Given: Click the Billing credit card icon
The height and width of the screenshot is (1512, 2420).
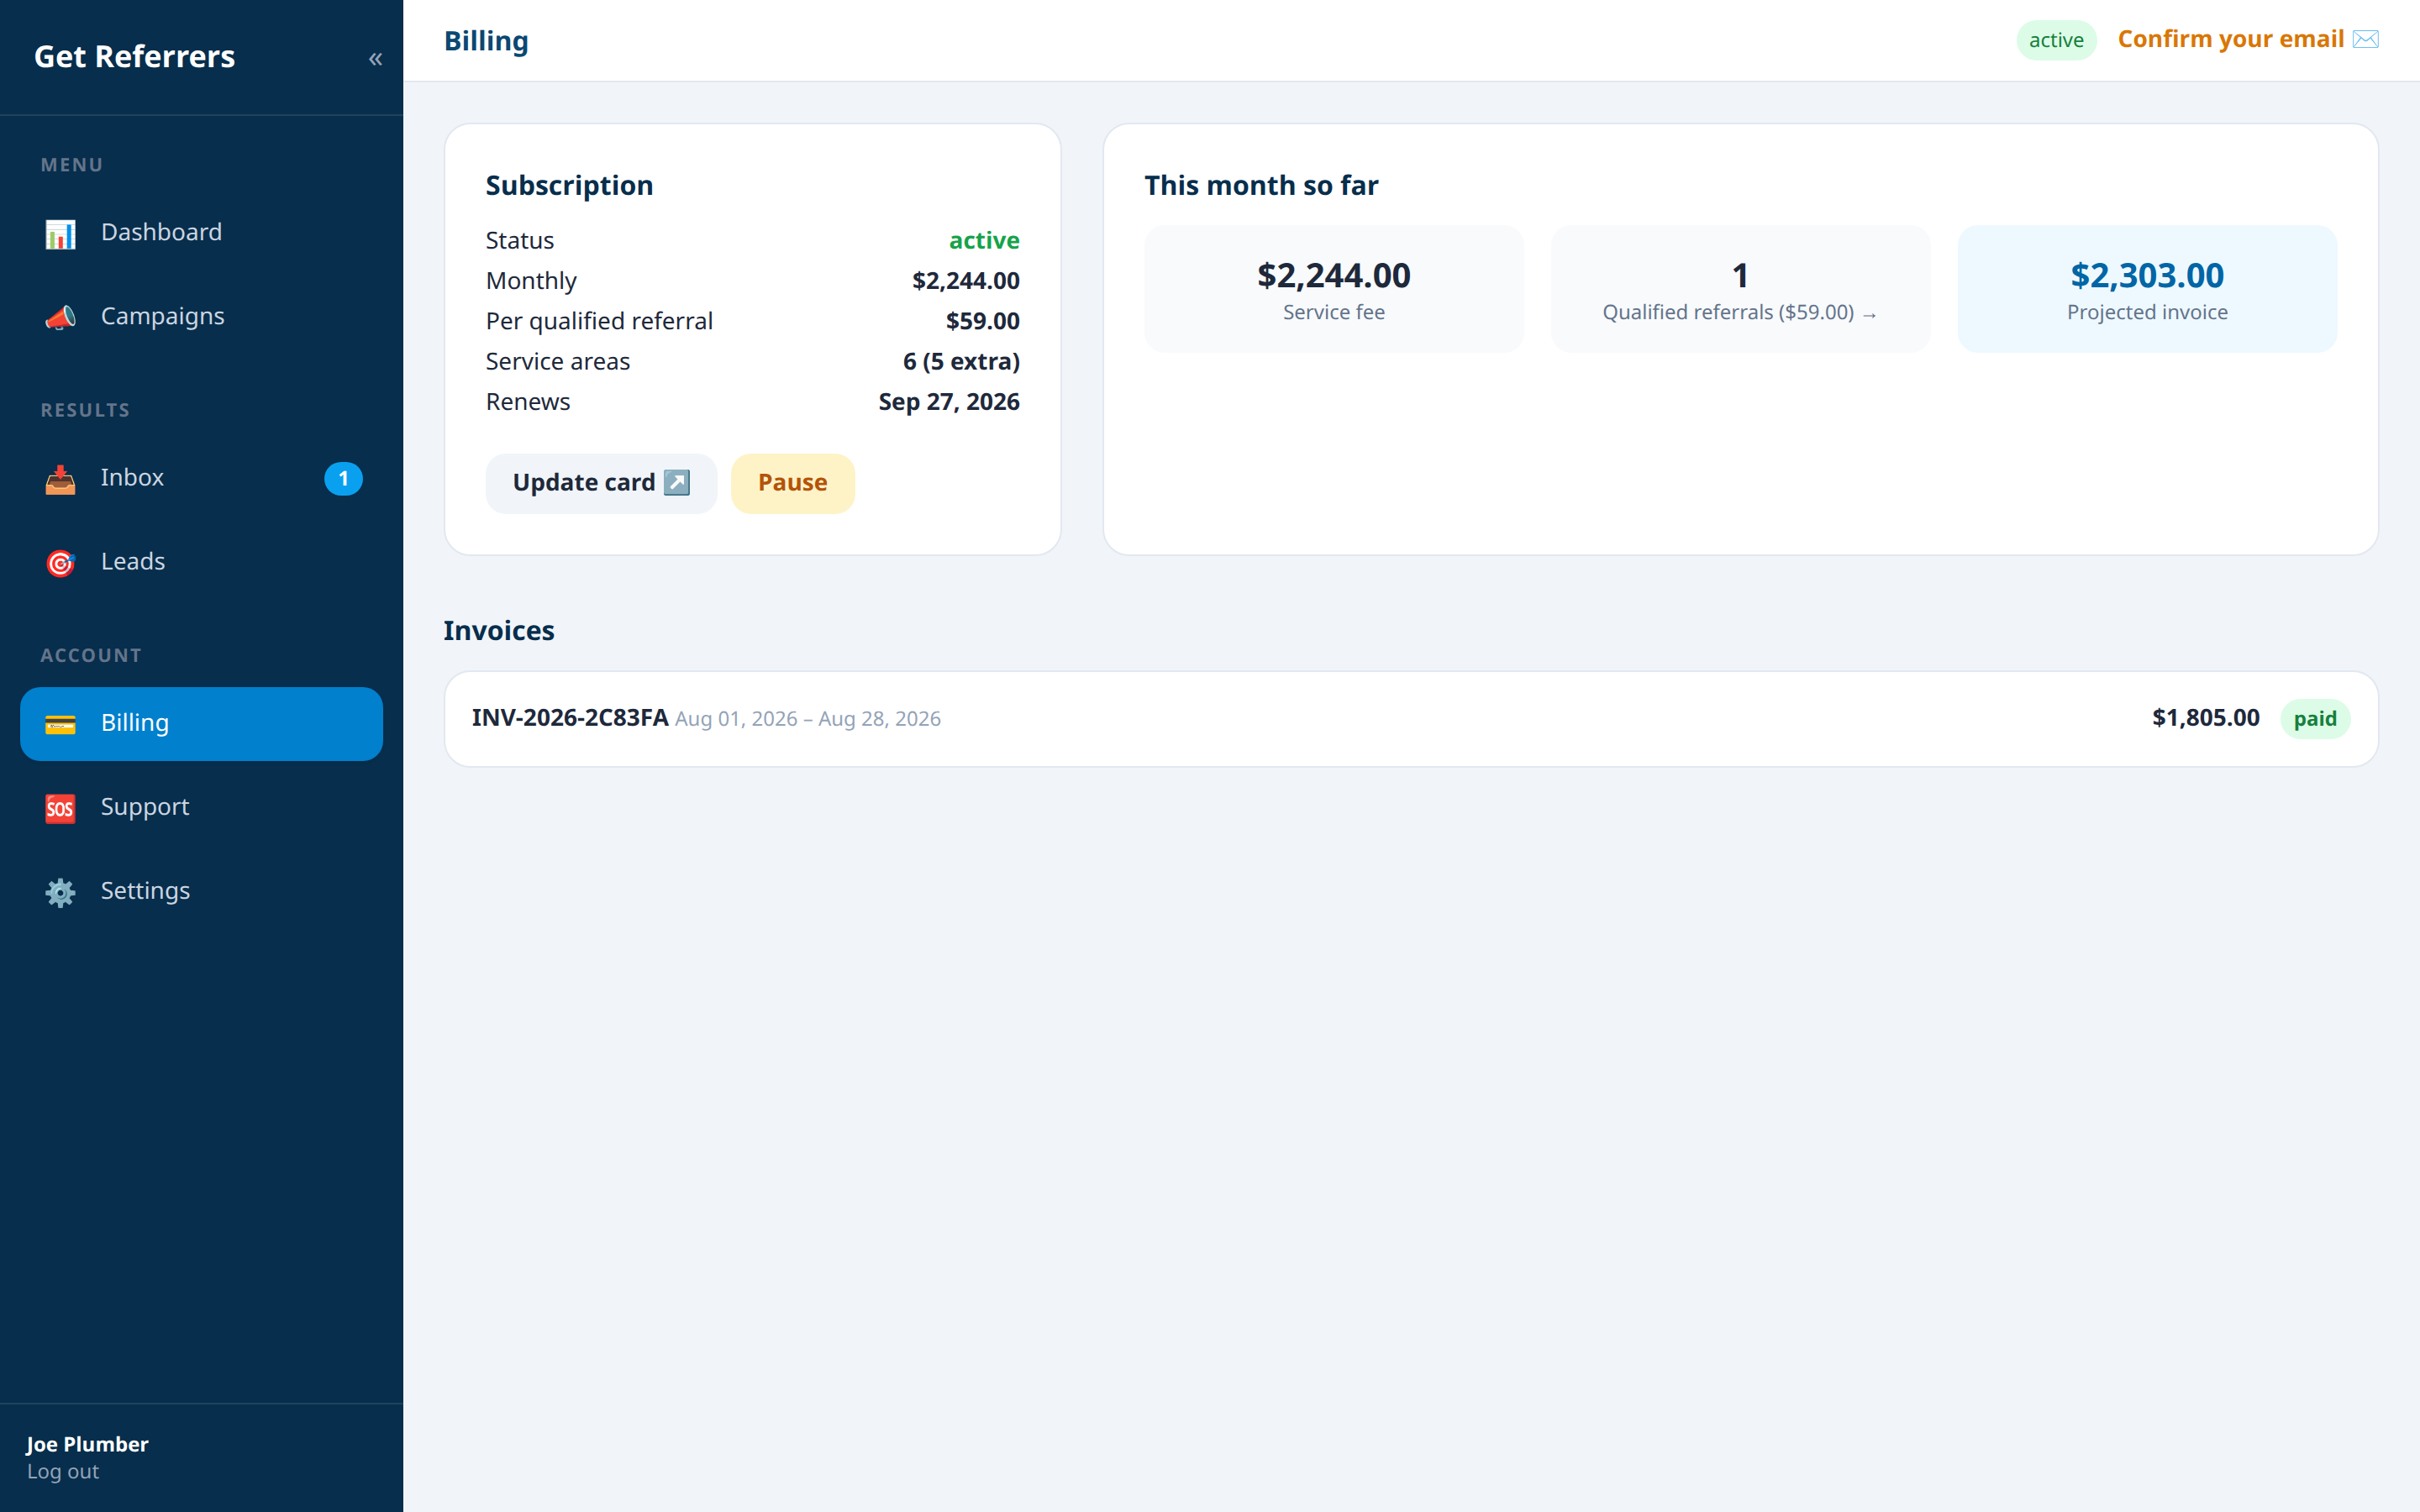Looking at the screenshot, I should point(60,724).
